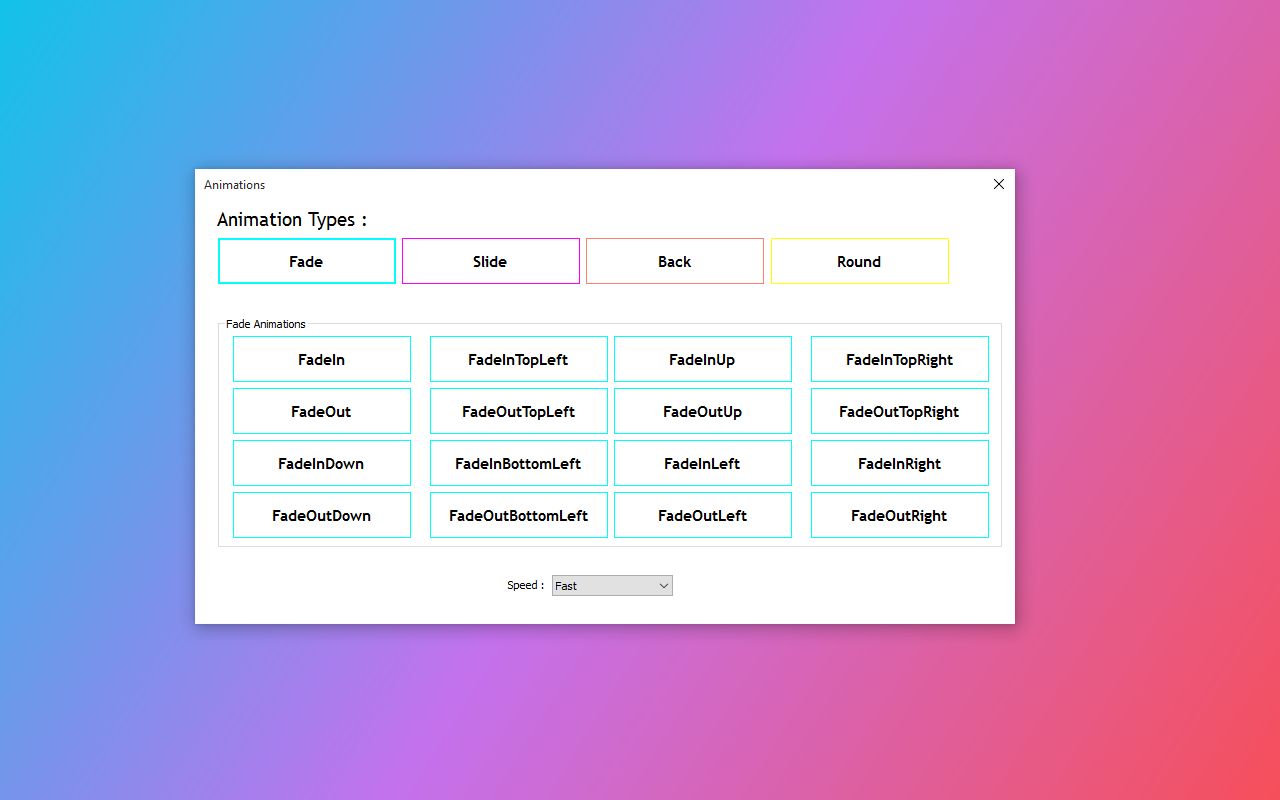This screenshot has width=1280, height=800.
Task: Run the FadeInDown animation
Action: (322, 463)
